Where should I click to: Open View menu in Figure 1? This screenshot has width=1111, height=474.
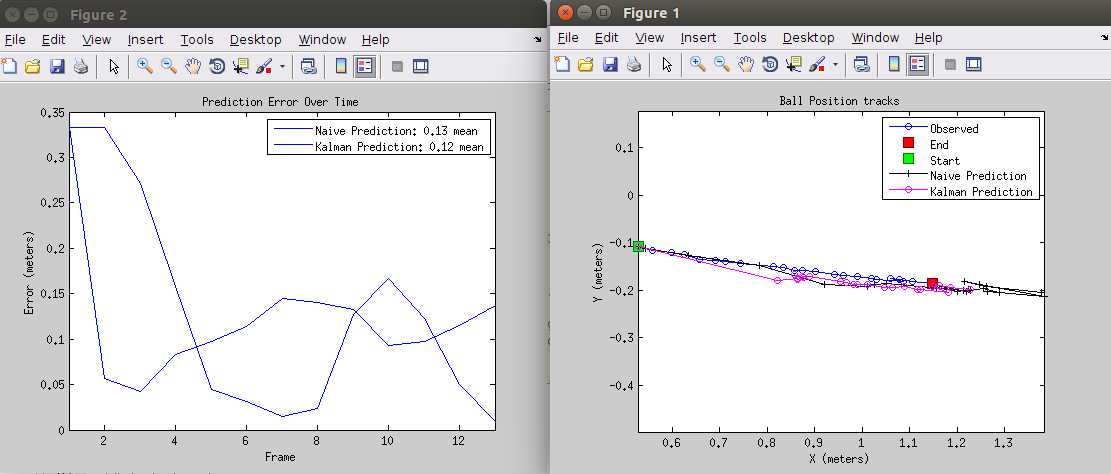(650, 38)
